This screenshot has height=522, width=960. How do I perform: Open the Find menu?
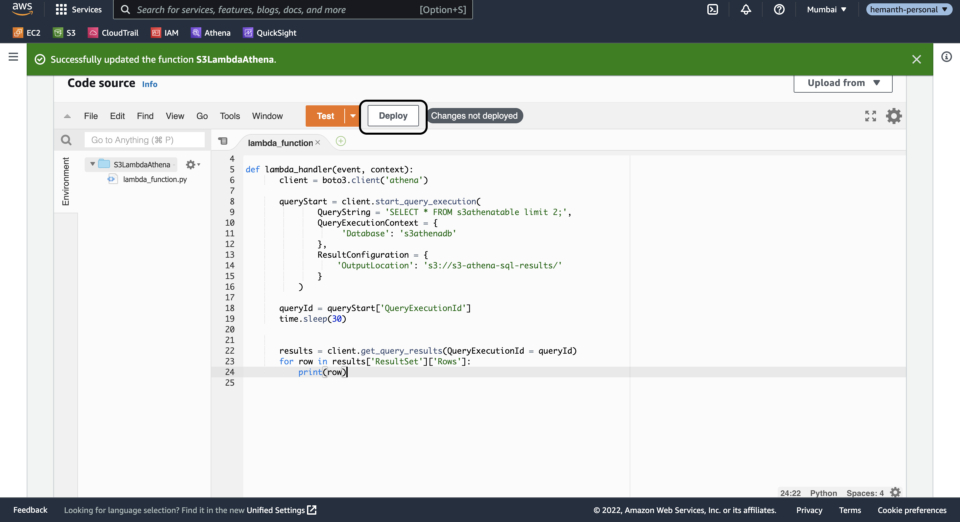pos(145,116)
